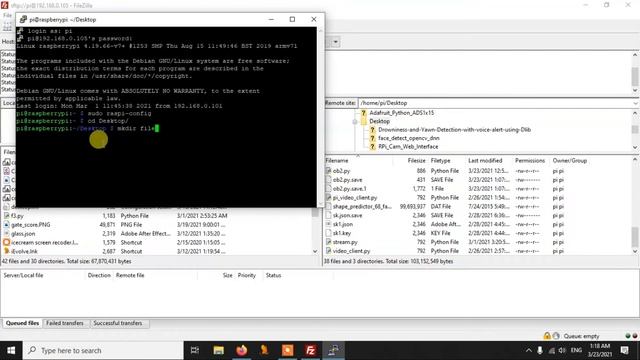Open the Remote site path dropdown
The image size is (640, 360).
pyautogui.click(x=636, y=103)
